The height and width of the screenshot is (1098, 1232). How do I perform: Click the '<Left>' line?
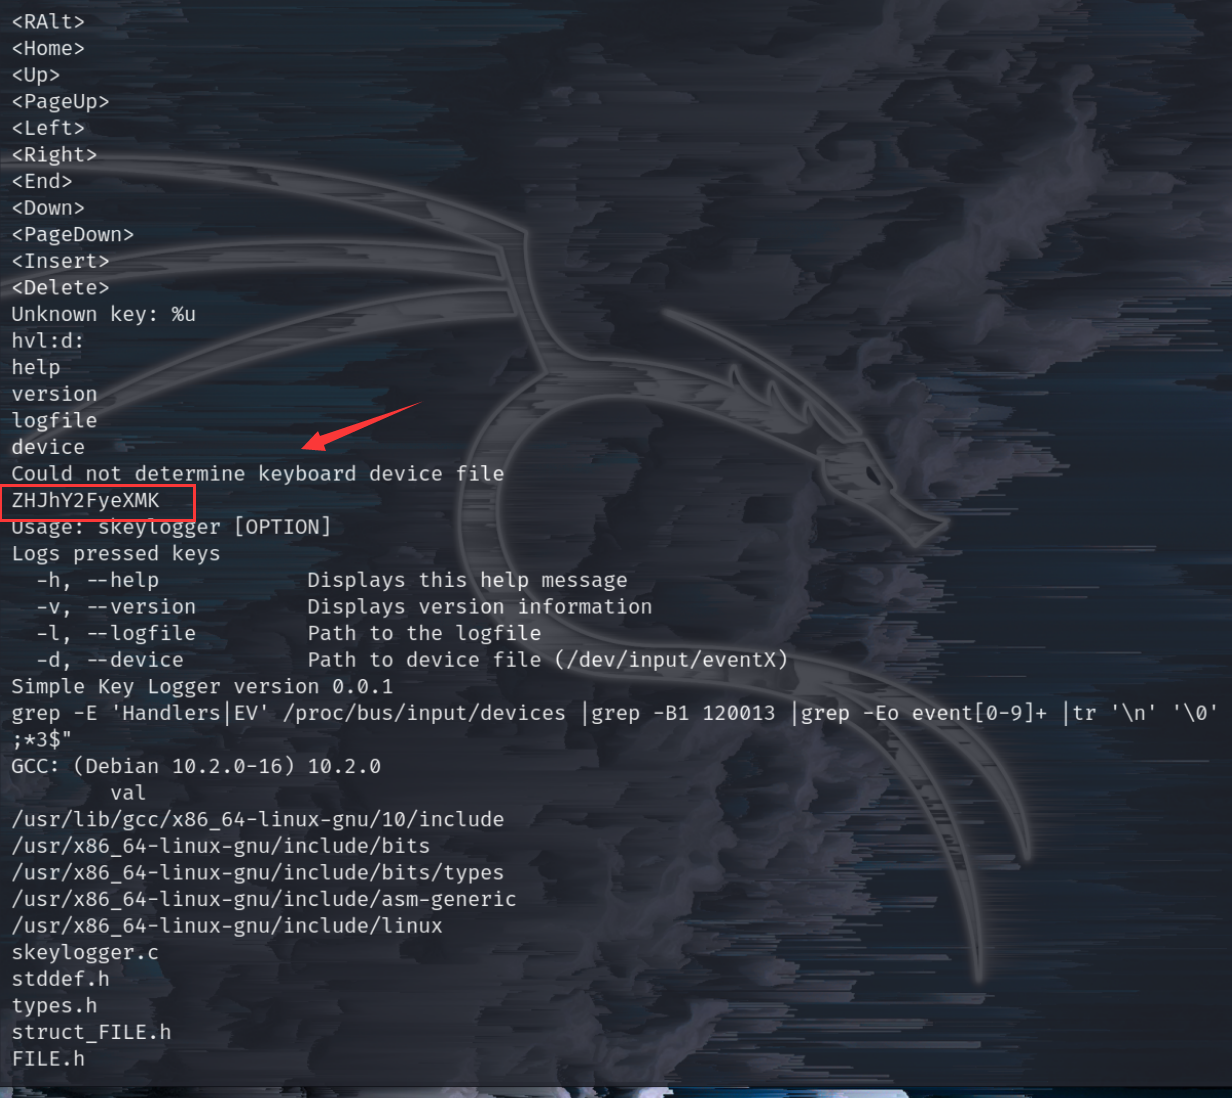tap(48, 128)
